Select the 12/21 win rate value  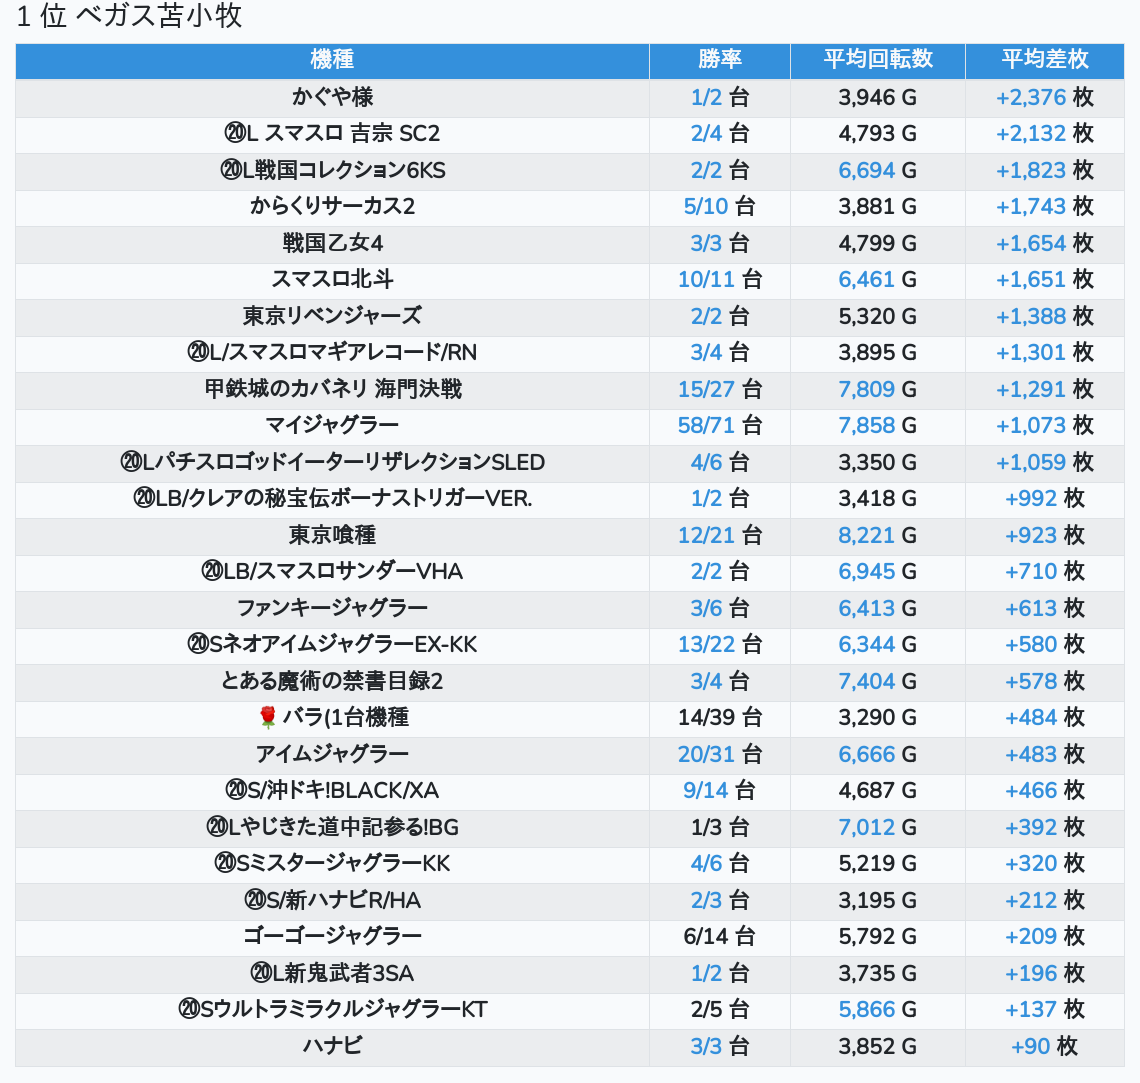tap(720, 535)
